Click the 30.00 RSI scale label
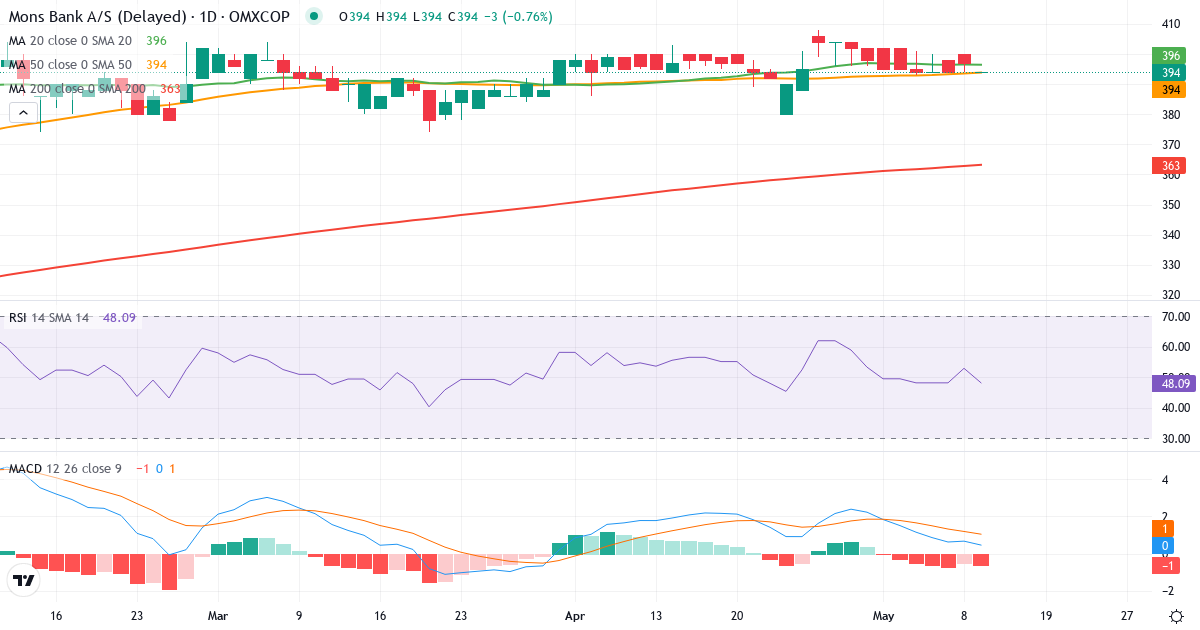Screen dimensions: 1200x630 click(x=1174, y=439)
